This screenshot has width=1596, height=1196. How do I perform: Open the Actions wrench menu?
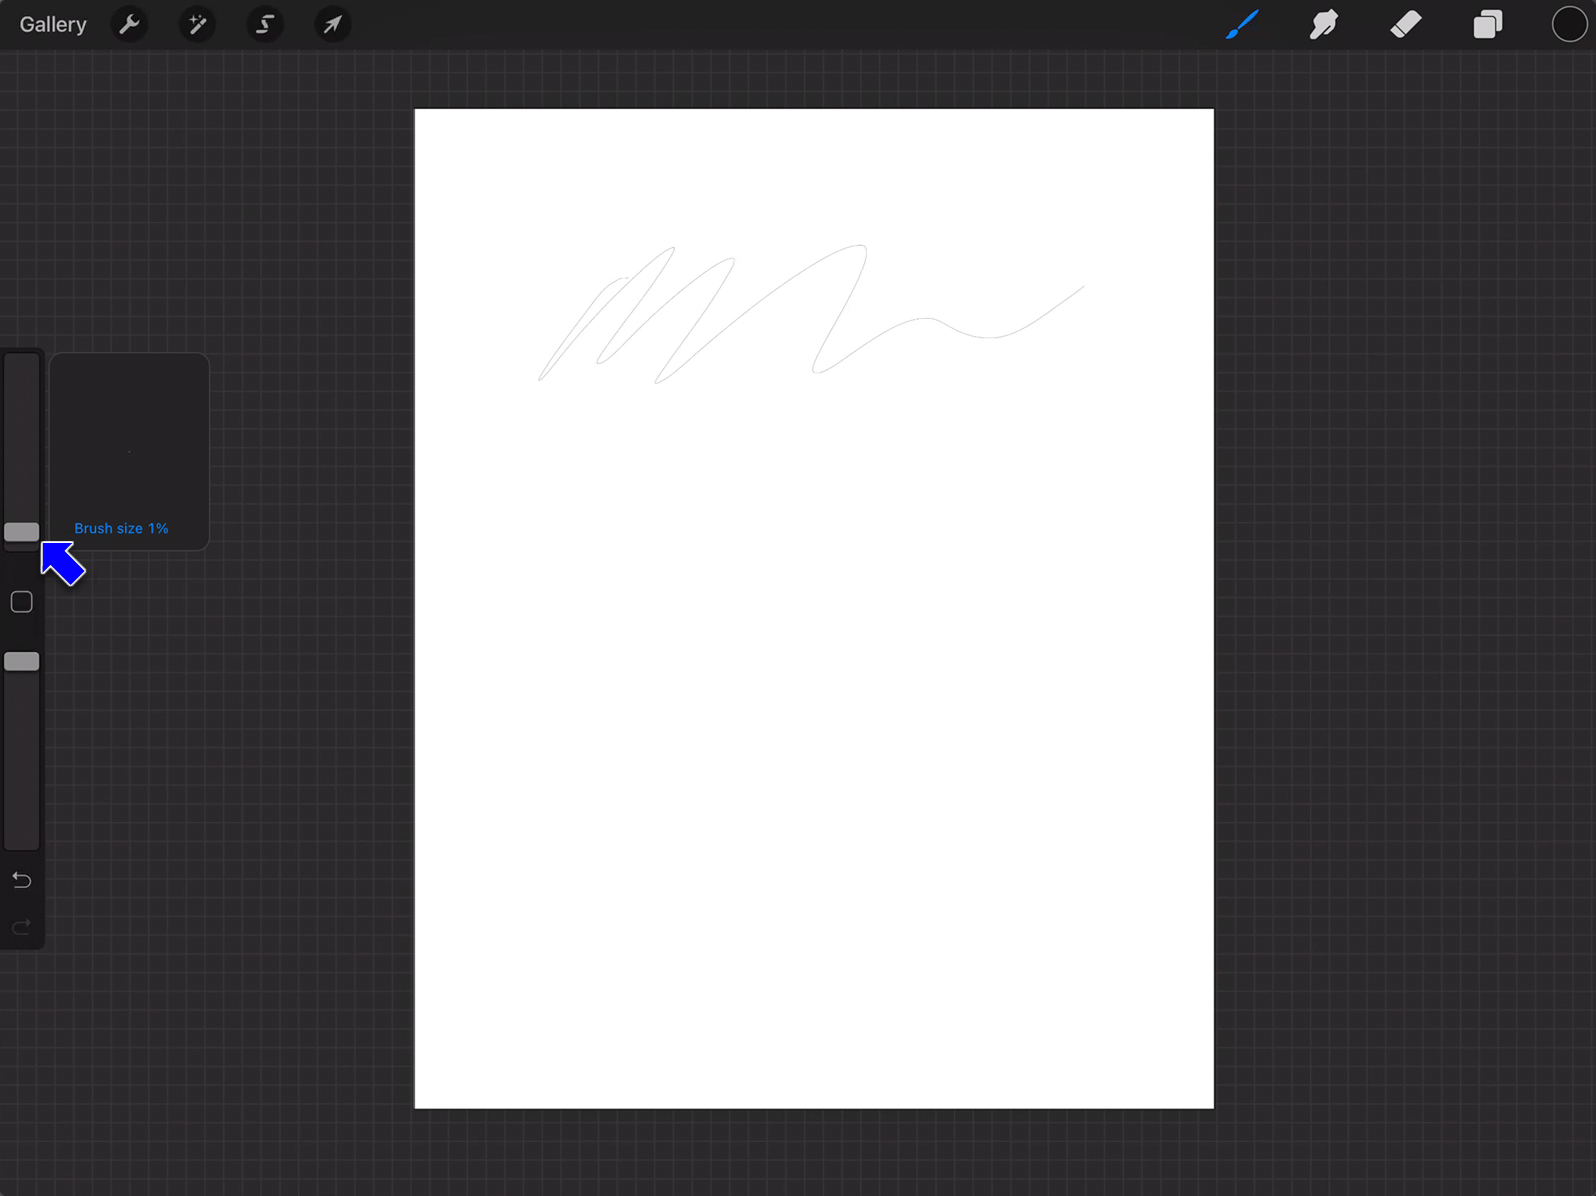[x=129, y=24]
